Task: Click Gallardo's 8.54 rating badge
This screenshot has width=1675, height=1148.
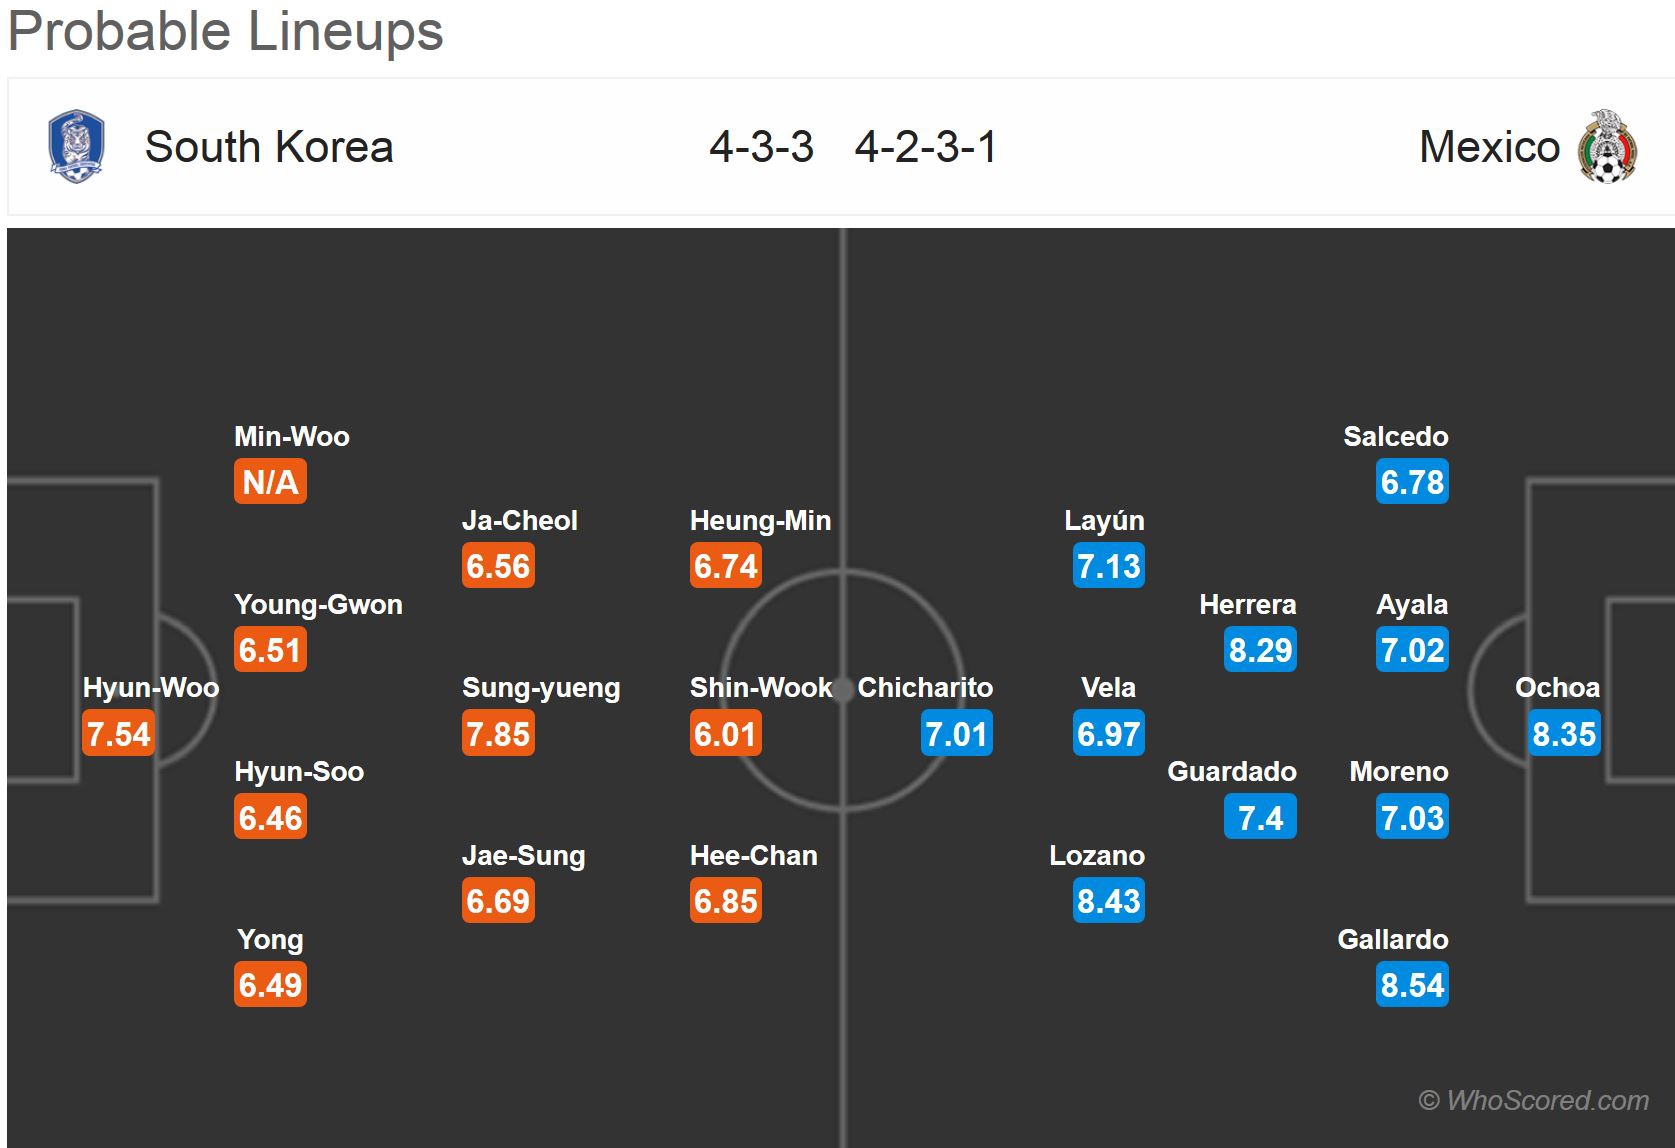Action: pos(1412,985)
